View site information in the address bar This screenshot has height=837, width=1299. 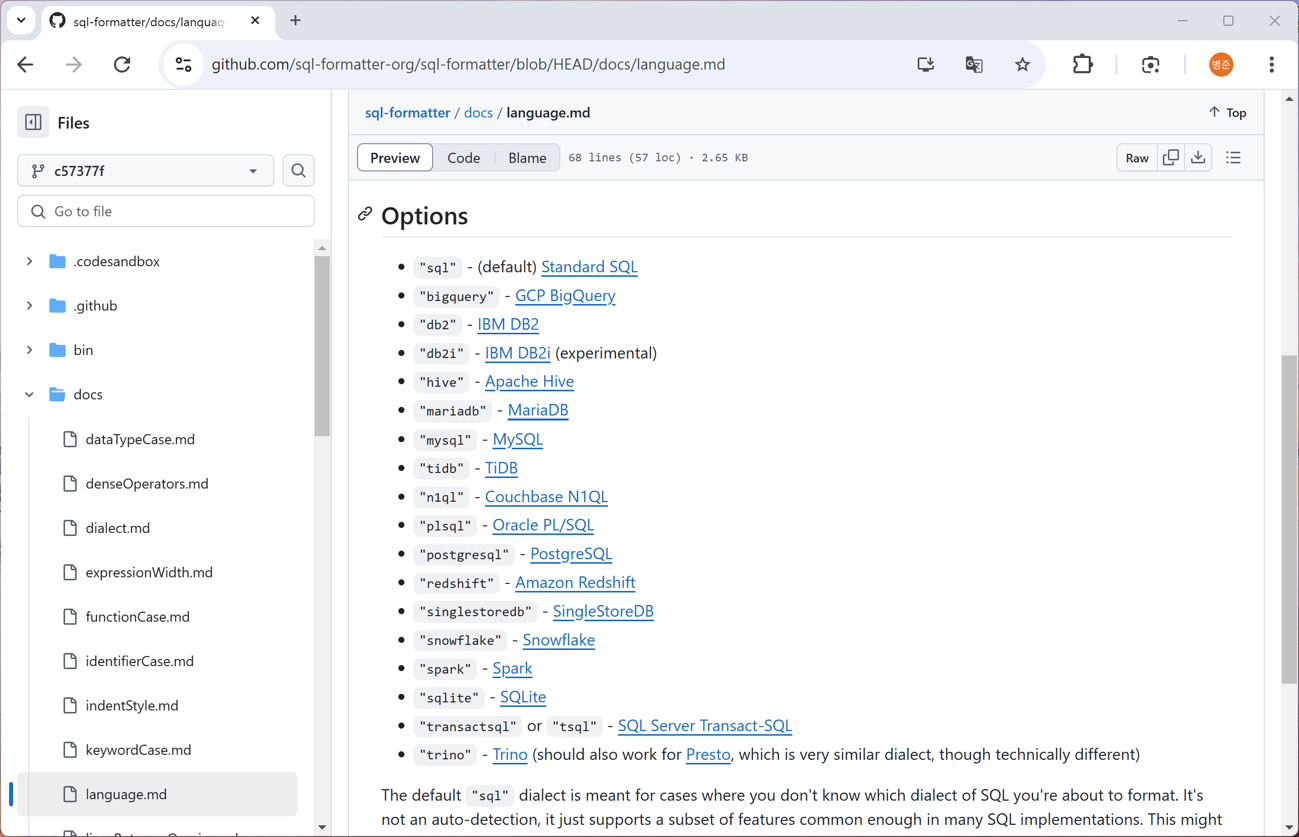(x=184, y=65)
